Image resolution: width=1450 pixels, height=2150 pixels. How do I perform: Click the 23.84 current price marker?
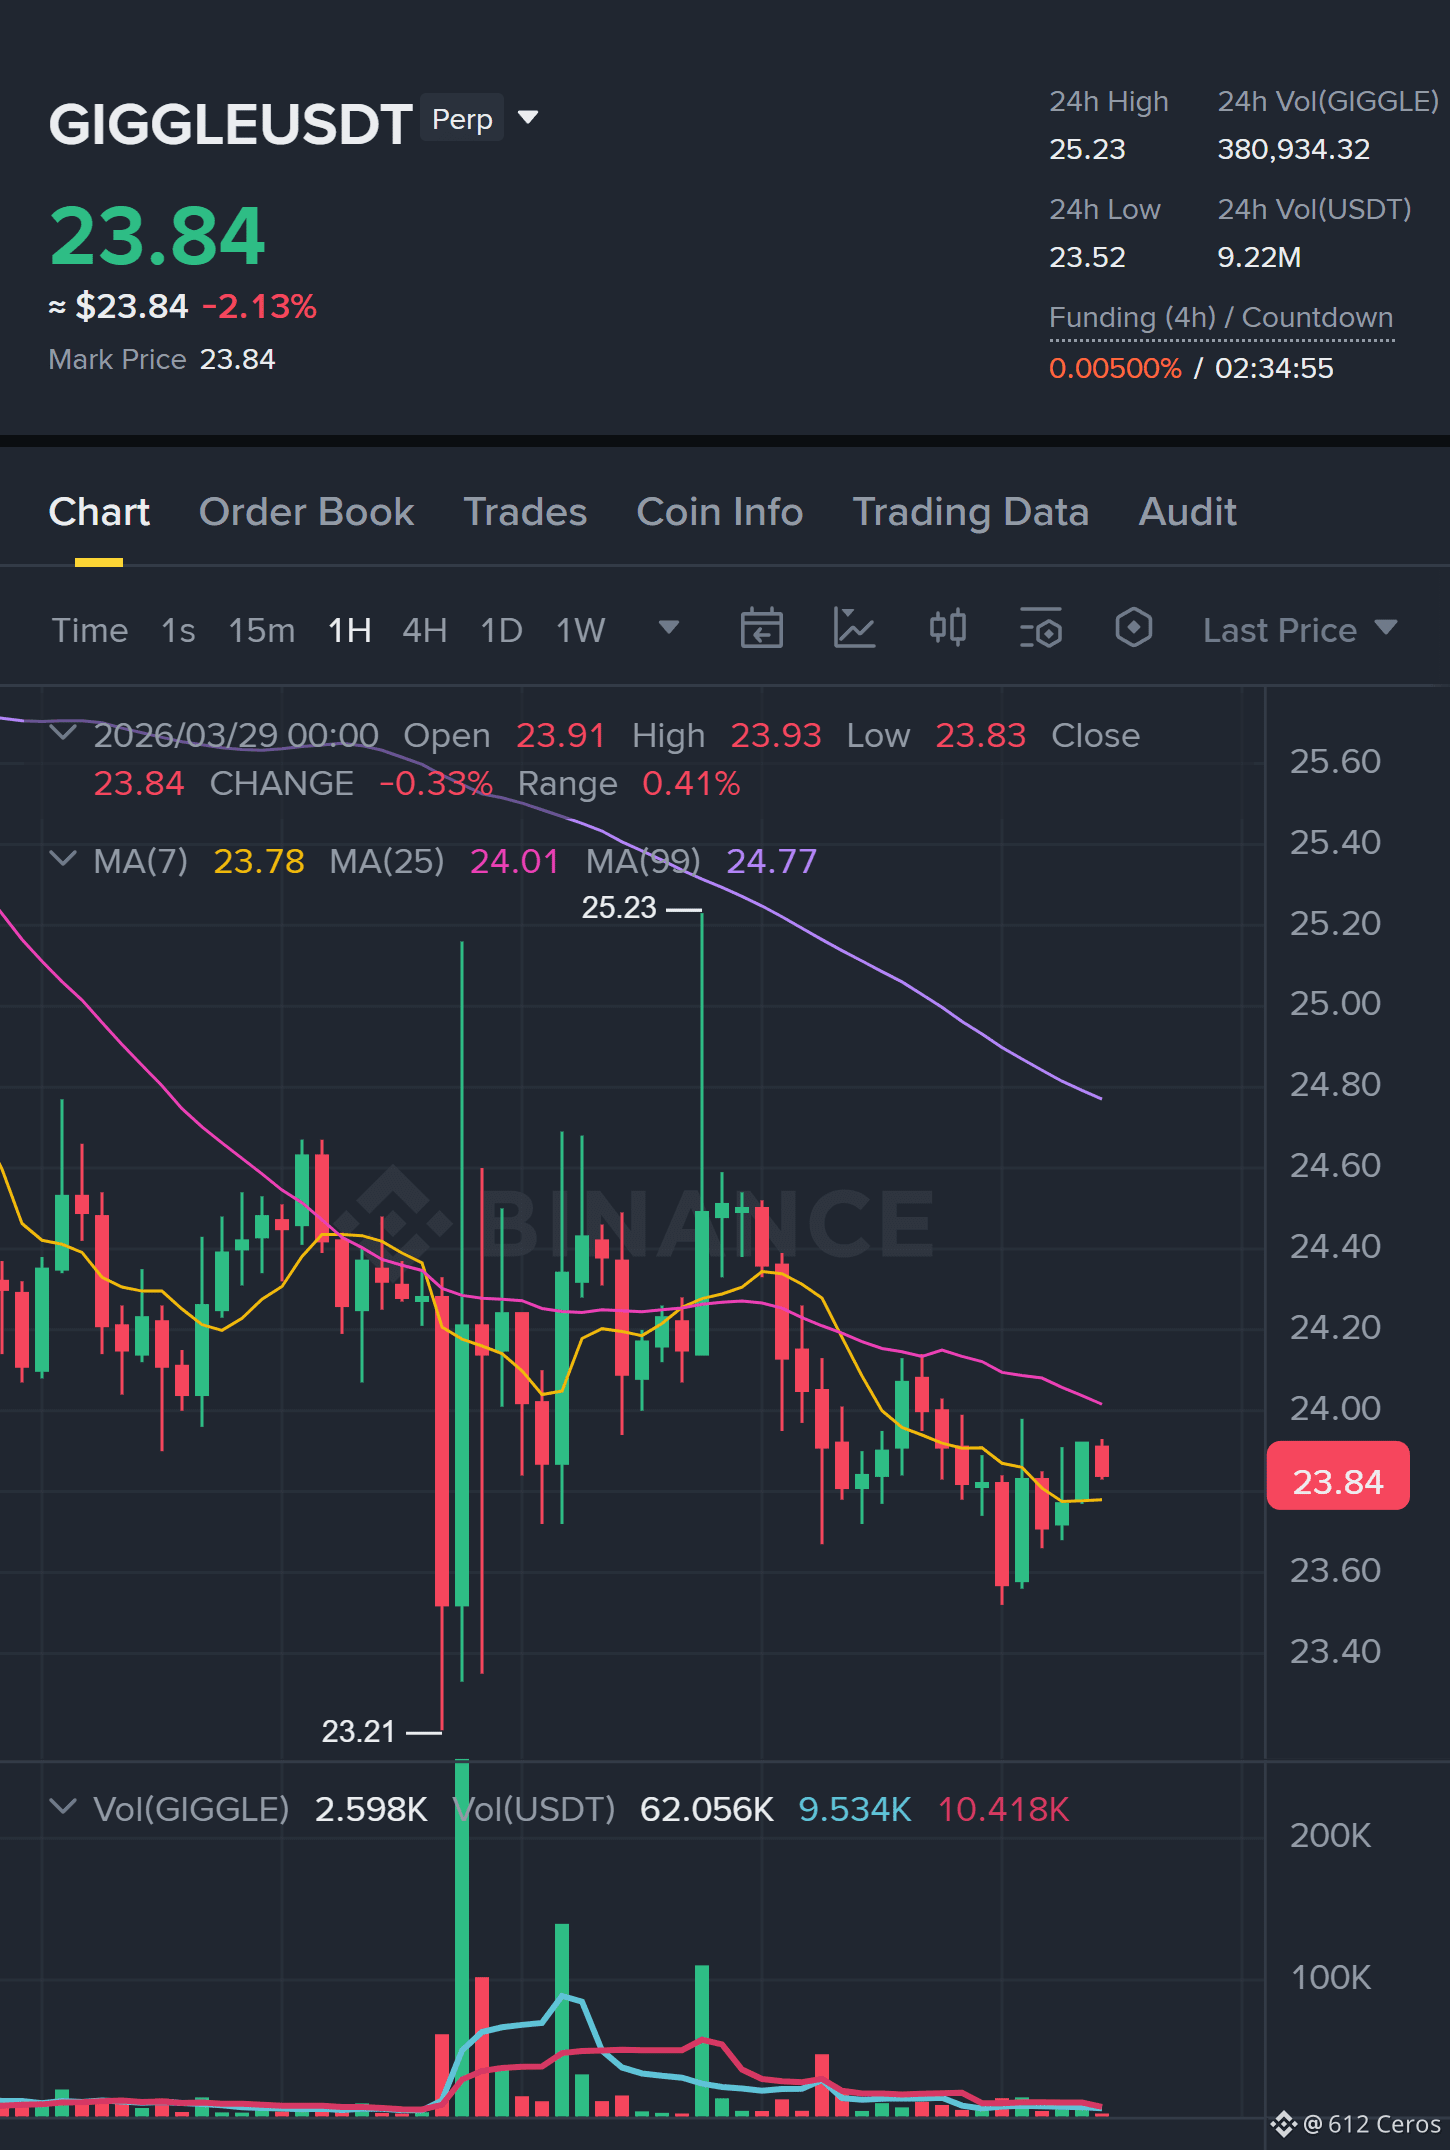pos(1338,1477)
